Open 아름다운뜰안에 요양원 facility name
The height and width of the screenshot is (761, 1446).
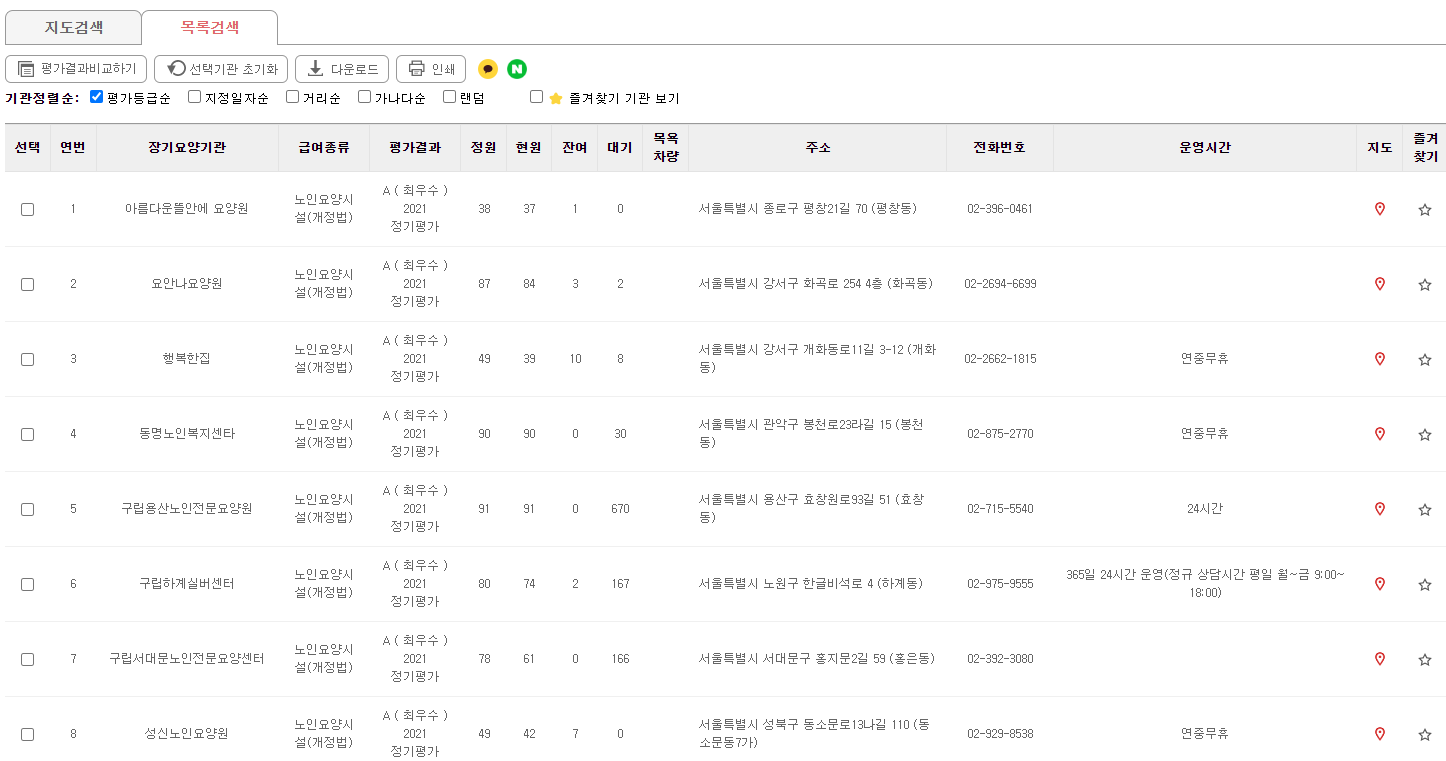[x=187, y=209]
